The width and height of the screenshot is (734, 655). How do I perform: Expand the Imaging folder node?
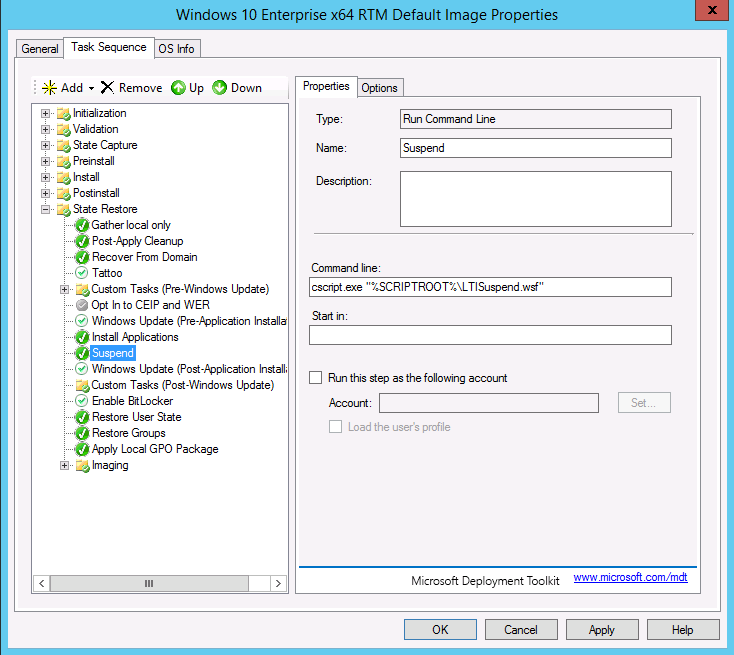[x=65, y=465]
